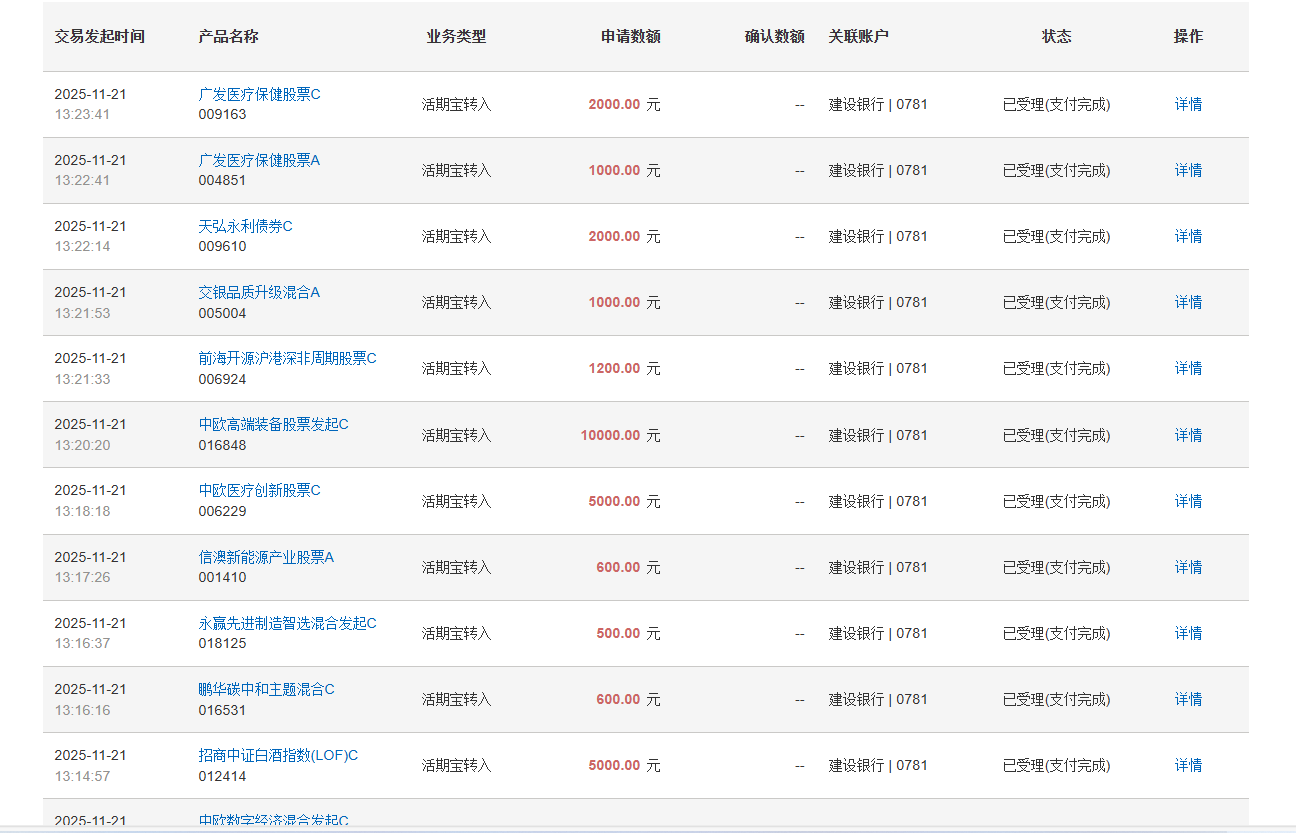Open fund link 永赢先进制造智选混合发起C
Image resolution: width=1296 pixels, height=833 pixels.
287,623
